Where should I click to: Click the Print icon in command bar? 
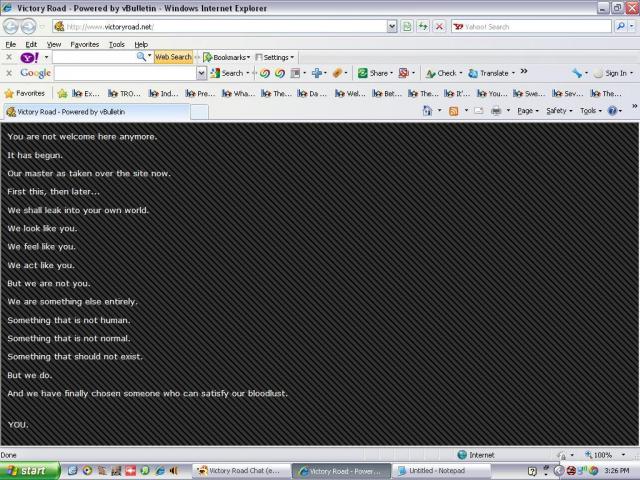pos(496,111)
